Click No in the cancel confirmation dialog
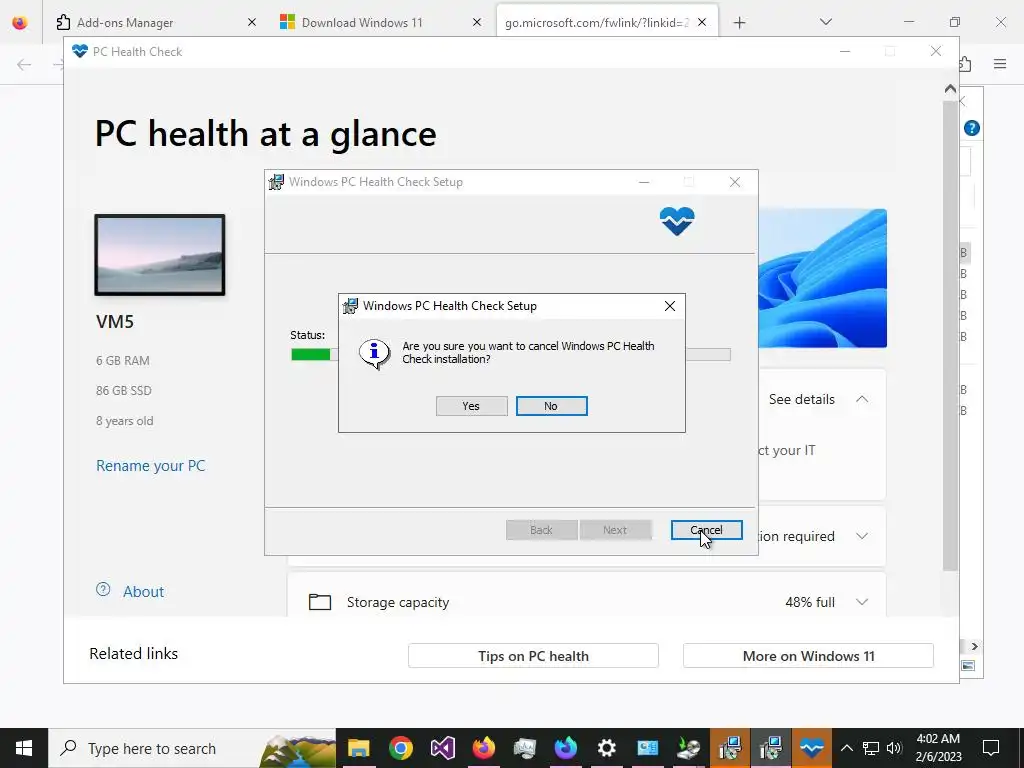 click(x=551, y=406)
